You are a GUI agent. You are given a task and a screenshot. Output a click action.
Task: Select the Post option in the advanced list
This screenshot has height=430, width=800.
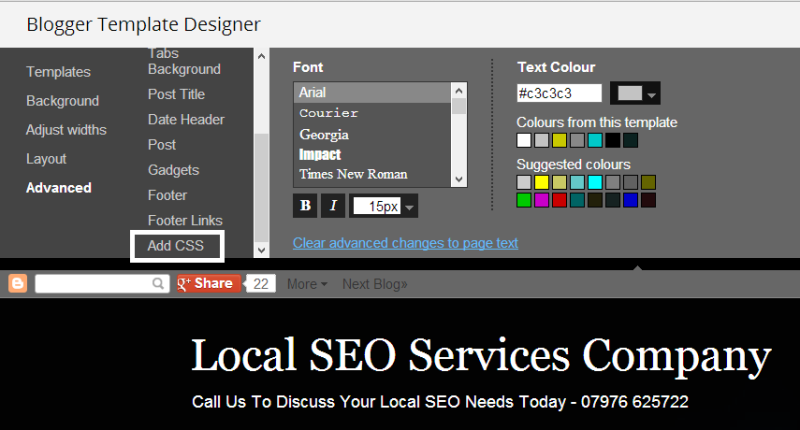(162, 145)
